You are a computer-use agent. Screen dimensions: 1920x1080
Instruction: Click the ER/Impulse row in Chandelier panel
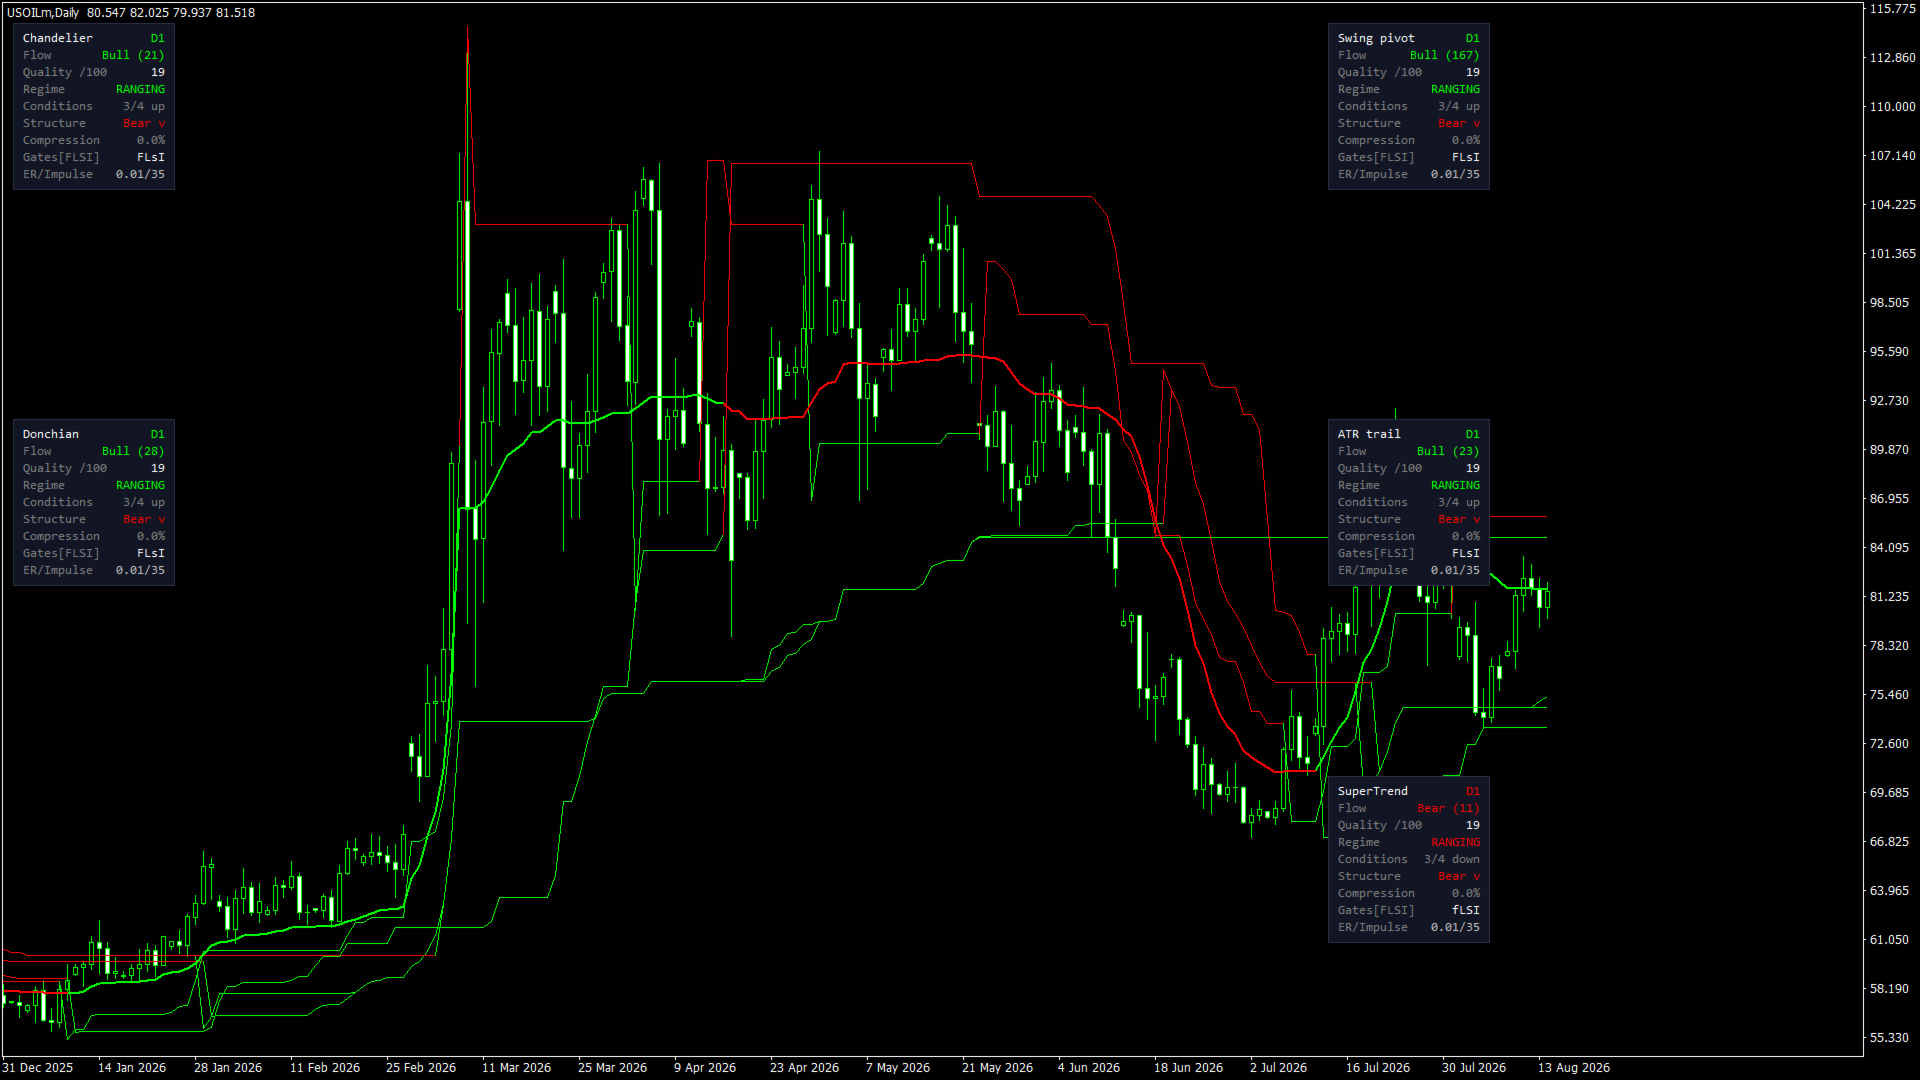click(x=94, y=174)
